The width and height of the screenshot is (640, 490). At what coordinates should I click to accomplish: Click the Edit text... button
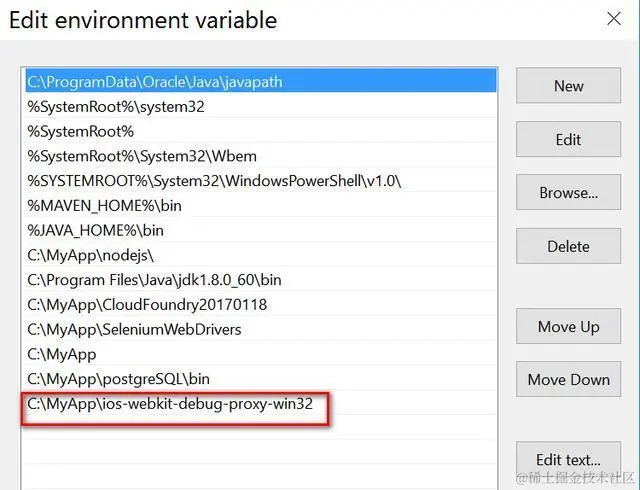[568, 459]
